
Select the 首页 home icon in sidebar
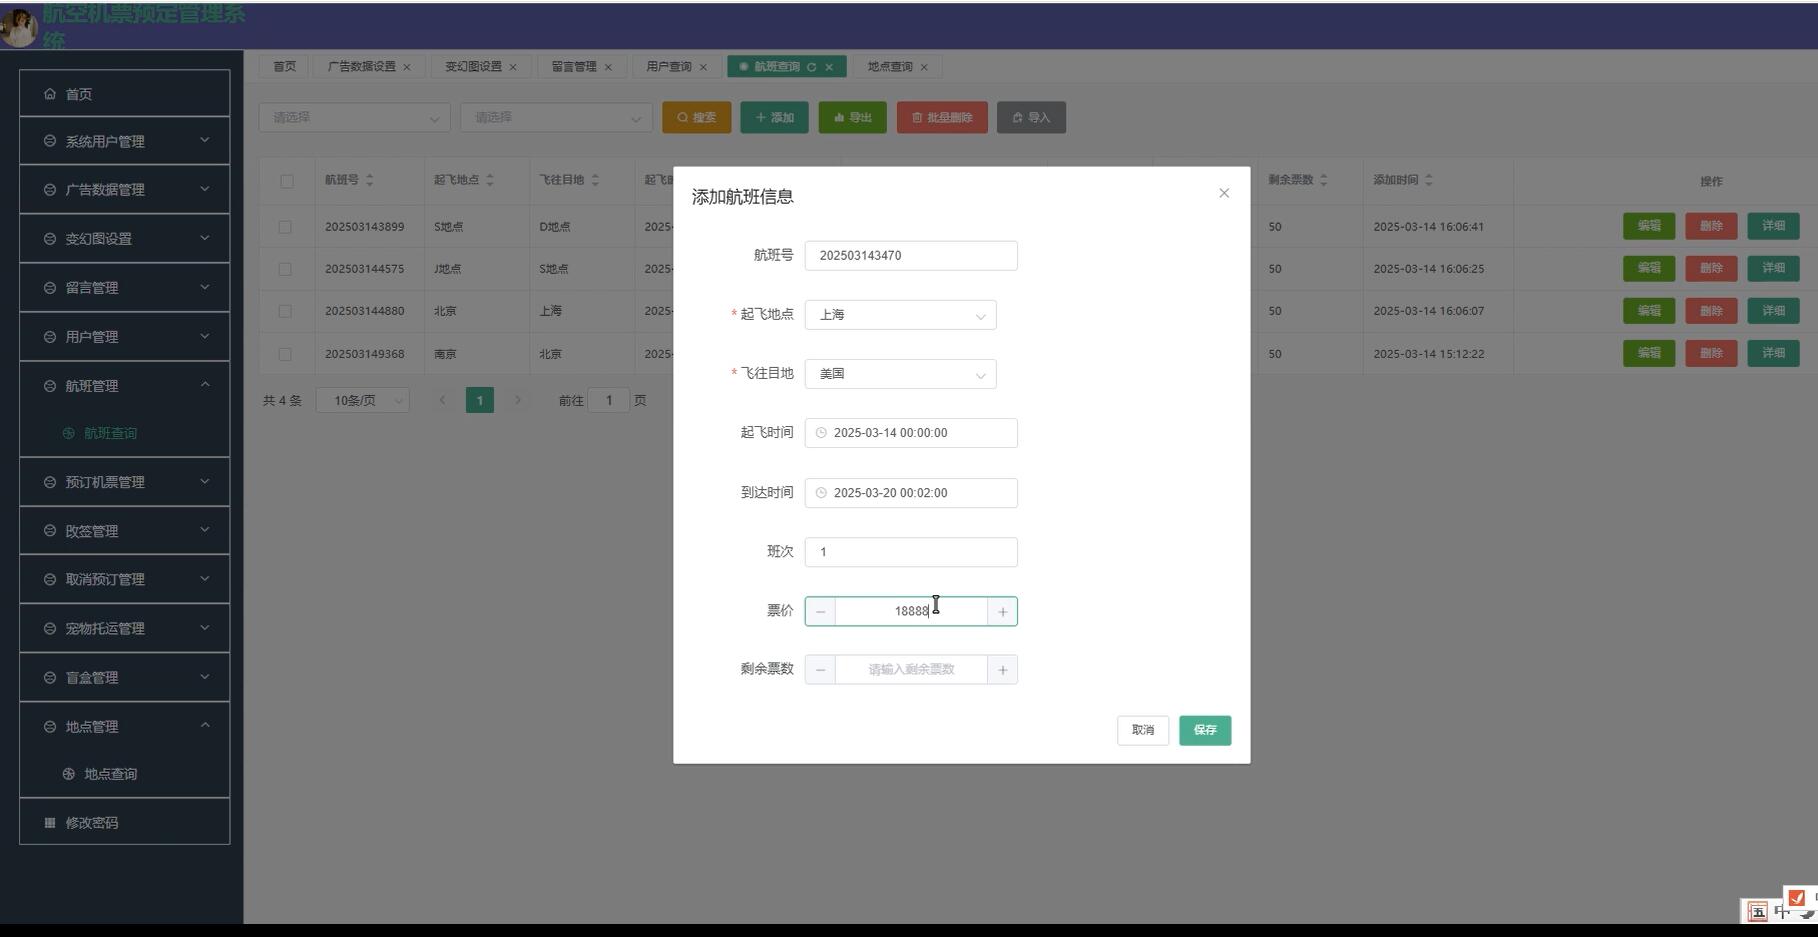[x=50, y=93]
